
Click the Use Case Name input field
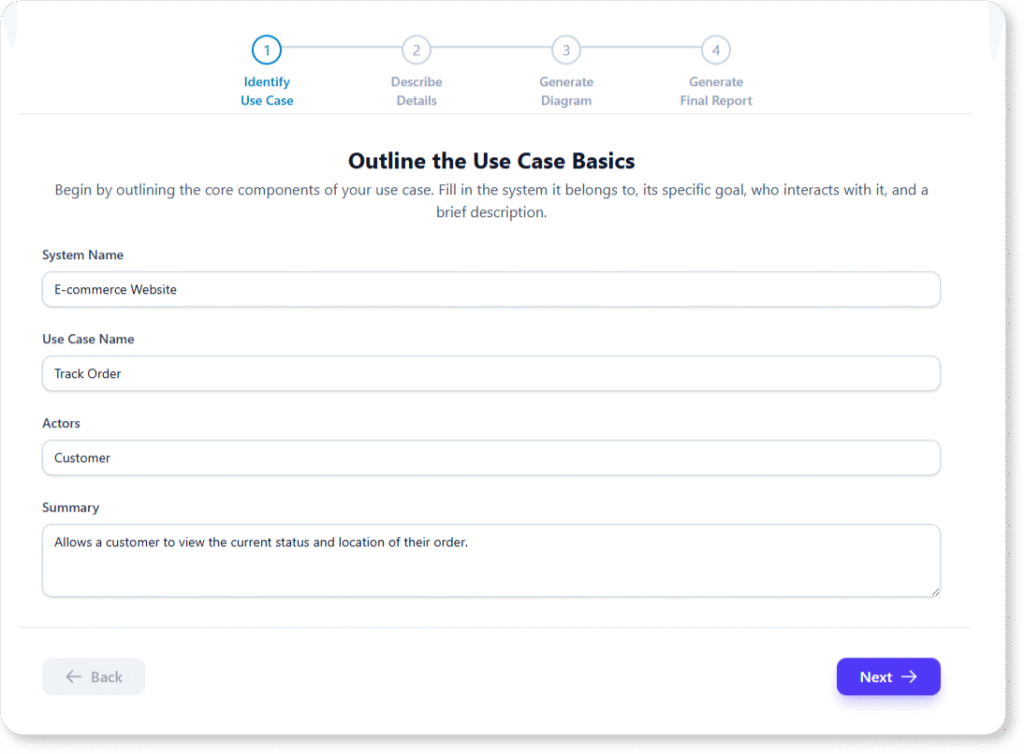[x=491, y=373]
